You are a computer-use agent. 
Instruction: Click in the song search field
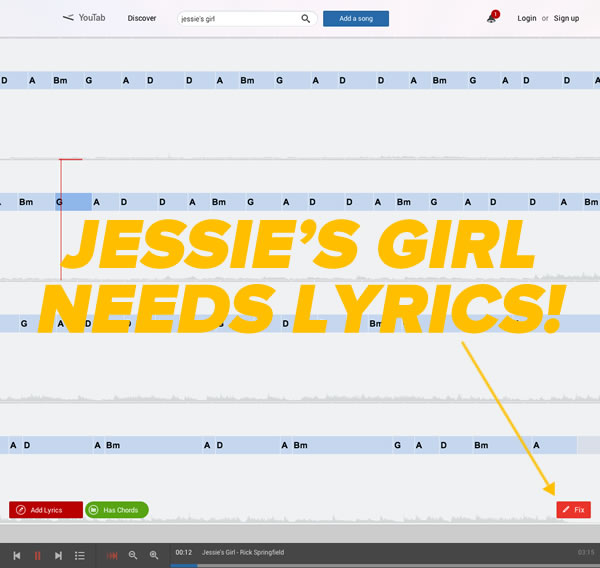(238, 18)
